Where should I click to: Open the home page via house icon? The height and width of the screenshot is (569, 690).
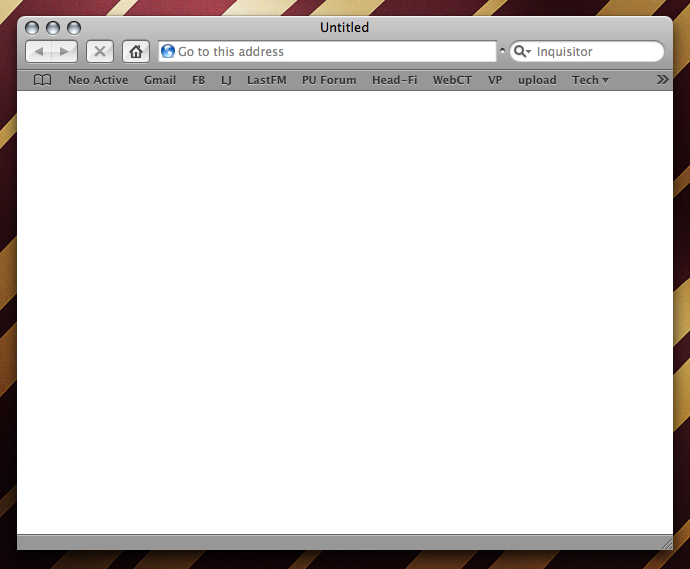[136, 51]
